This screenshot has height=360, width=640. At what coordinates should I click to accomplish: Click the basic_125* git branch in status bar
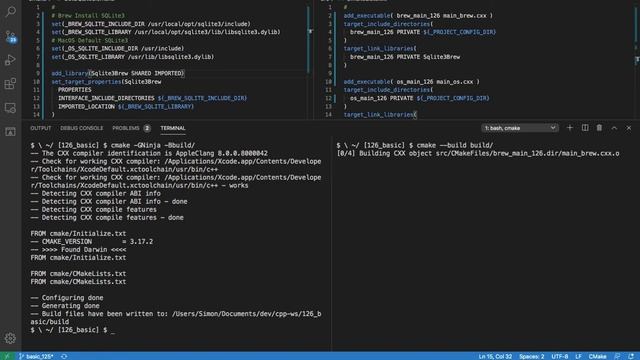tap(36, 356)
